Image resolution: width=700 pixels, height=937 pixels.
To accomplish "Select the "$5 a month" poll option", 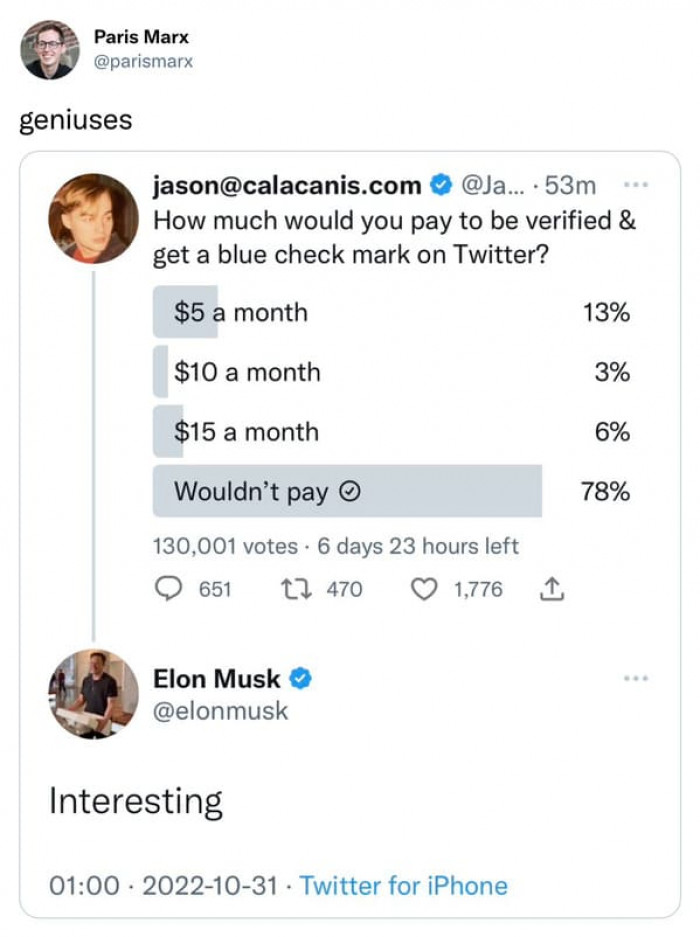I will 240,313.
